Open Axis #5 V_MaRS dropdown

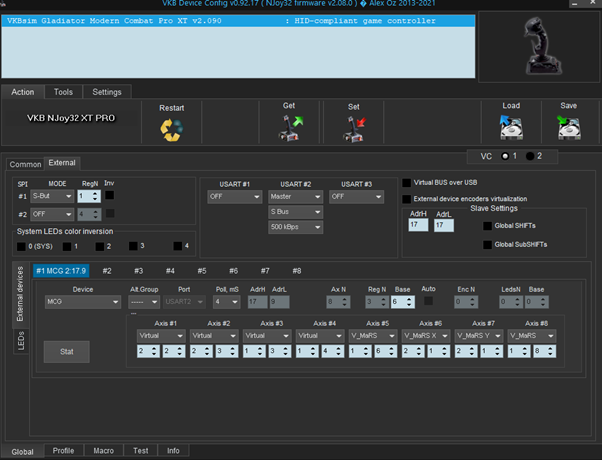point(373,336)
